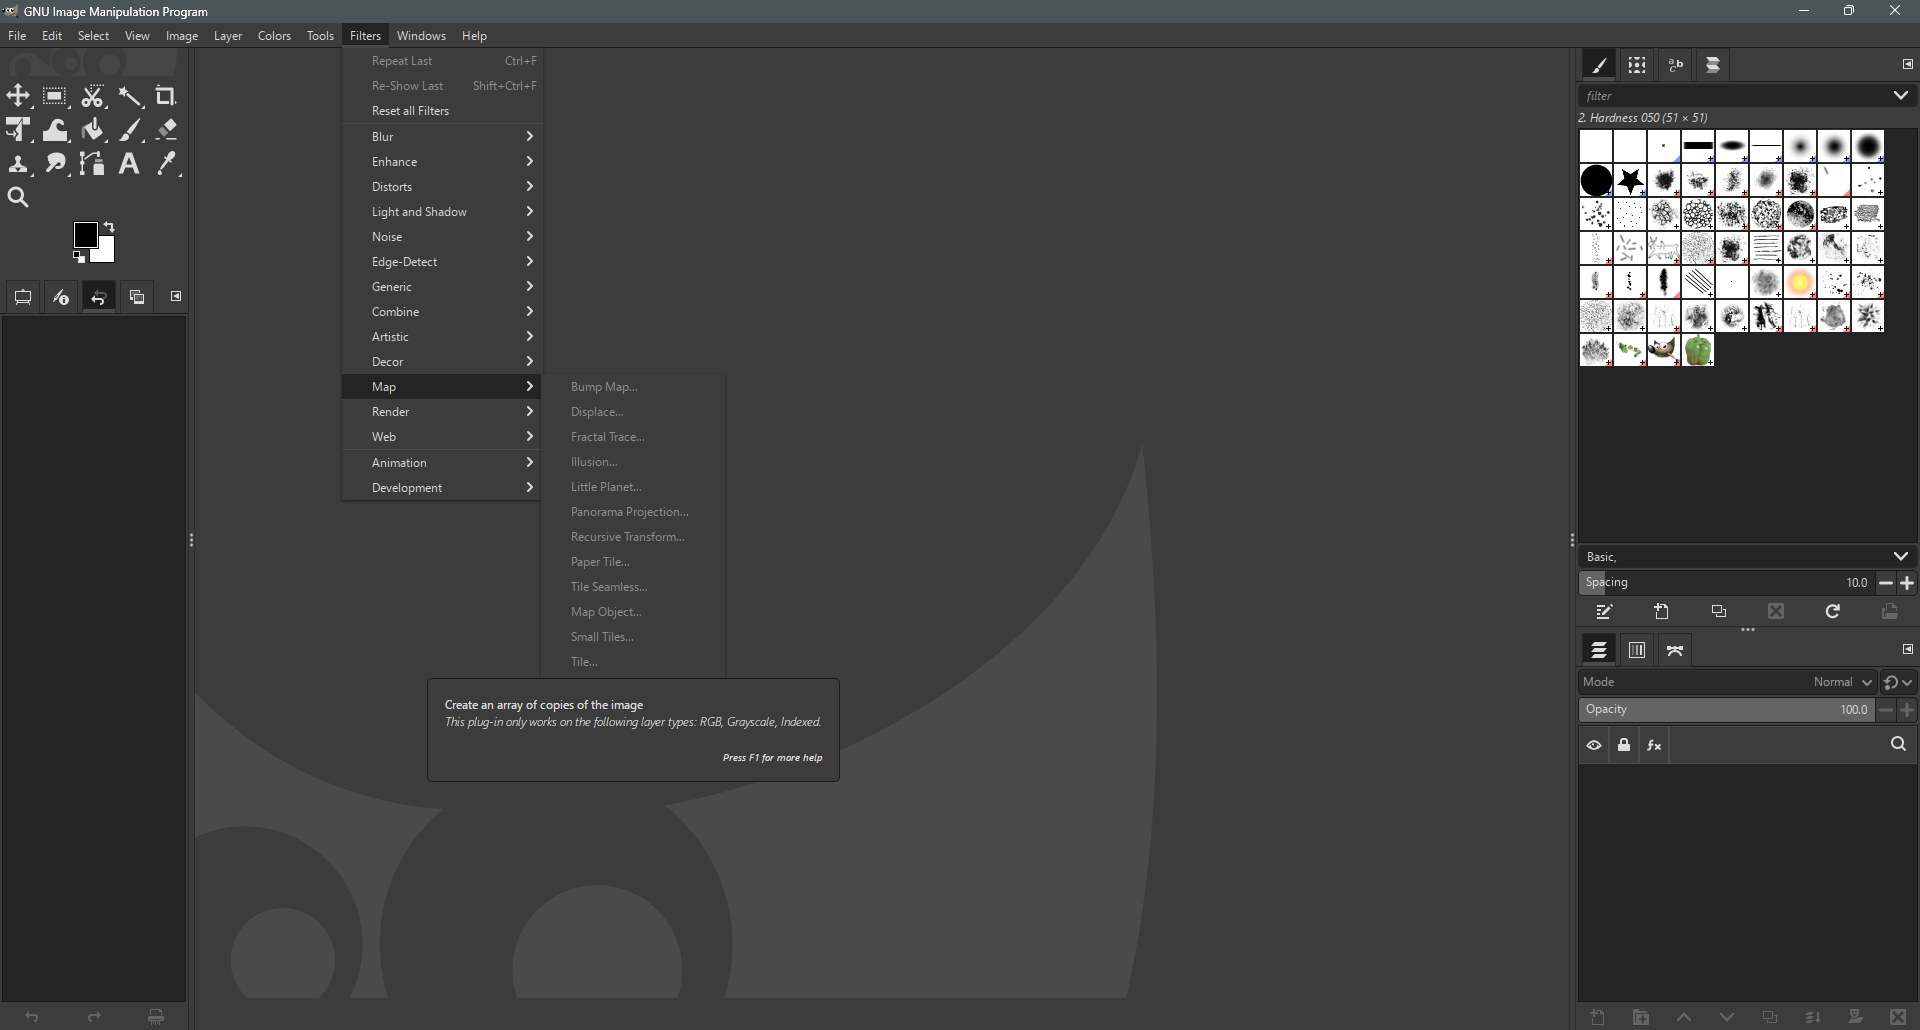Select the Clone tool
Image resolution: width=1920 pixels, height=1030 pixels.
click(18, 164)
